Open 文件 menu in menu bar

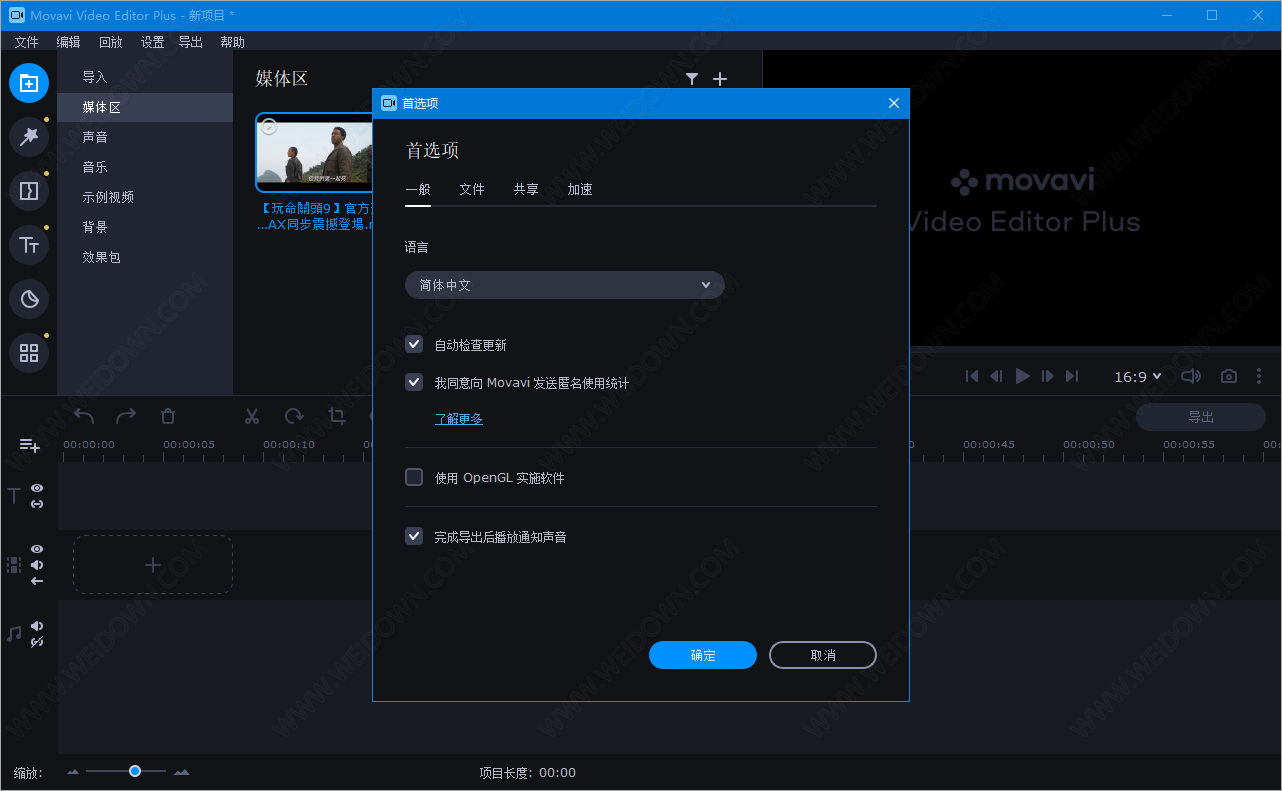(27, 42)
